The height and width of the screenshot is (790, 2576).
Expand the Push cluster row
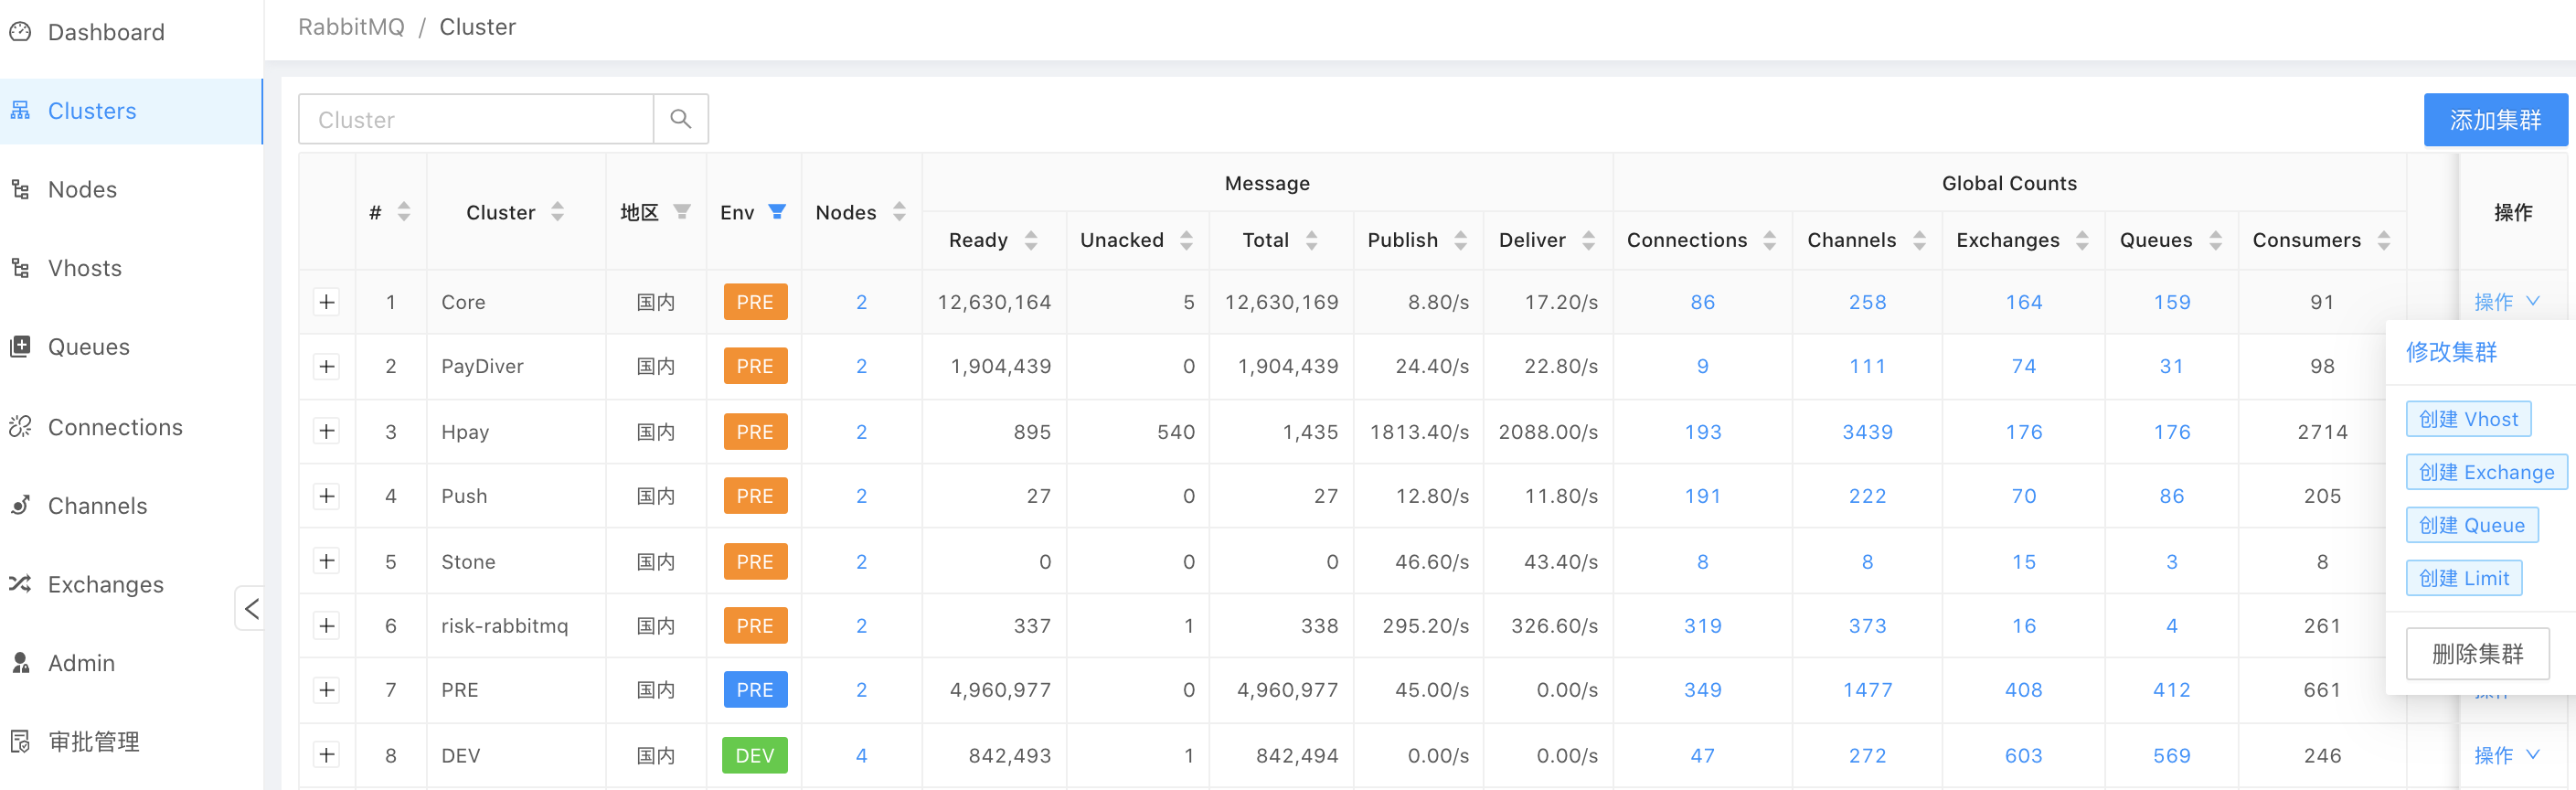click(x=327, y=496)
